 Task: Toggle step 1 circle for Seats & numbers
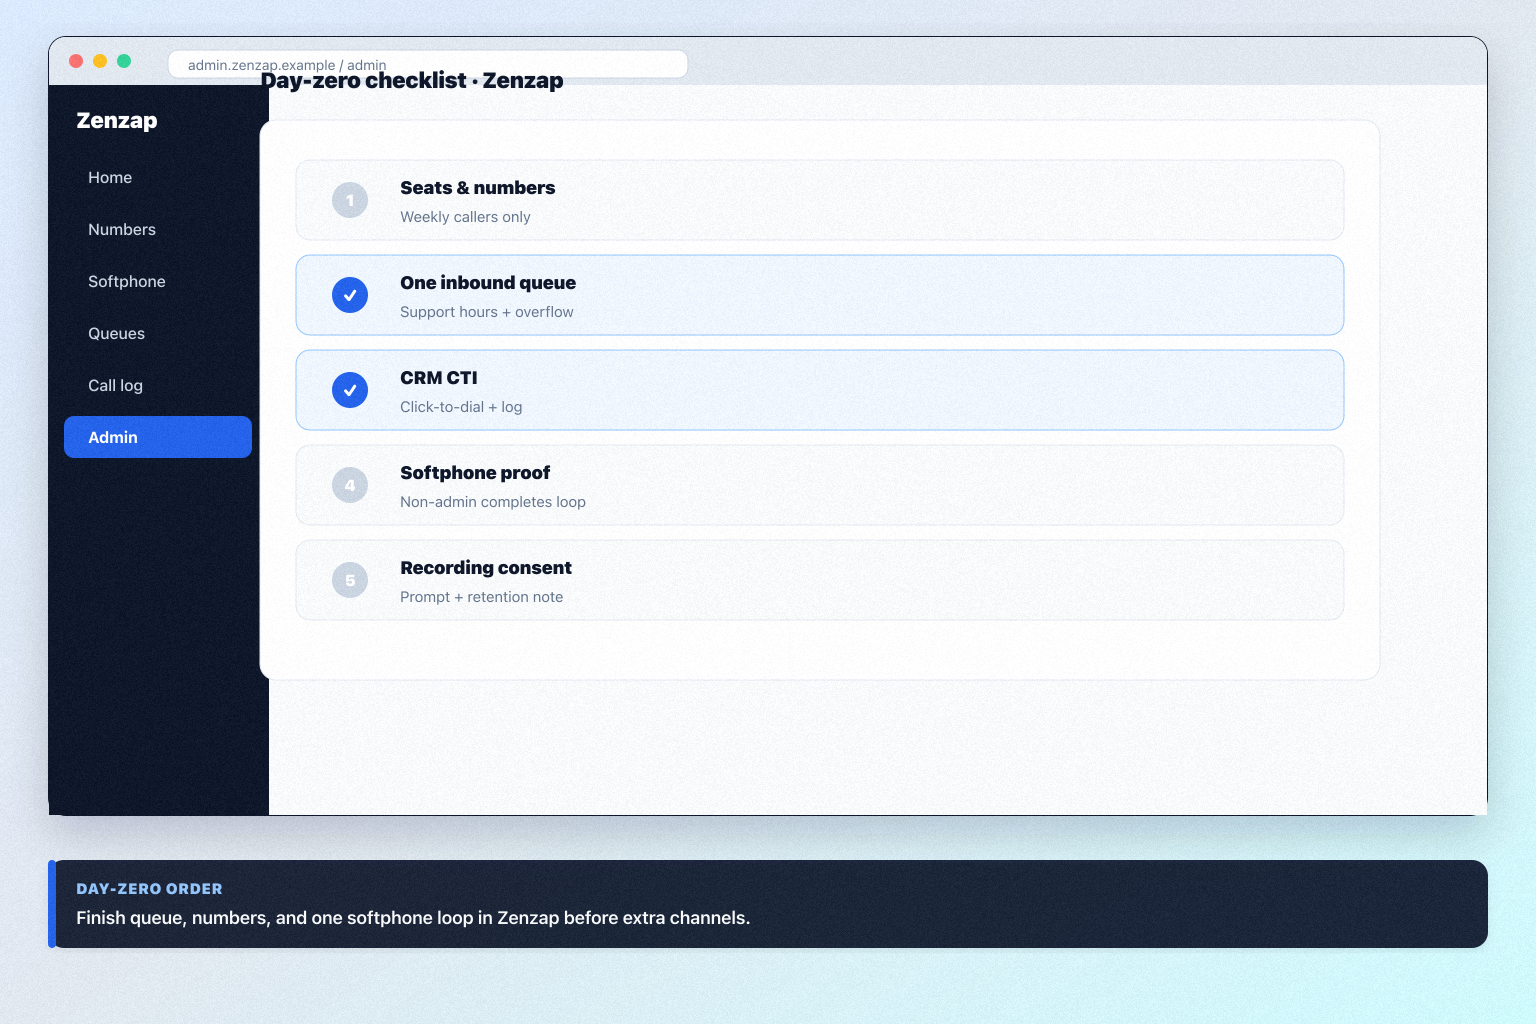pyautogui.click(x=350, y=200)
